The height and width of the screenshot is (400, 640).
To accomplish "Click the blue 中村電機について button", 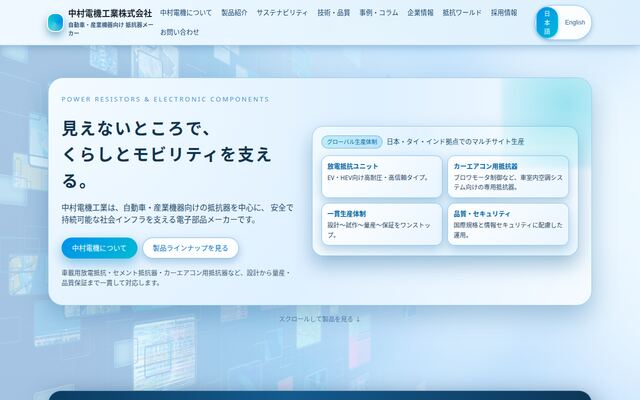I will coord(99,248).
